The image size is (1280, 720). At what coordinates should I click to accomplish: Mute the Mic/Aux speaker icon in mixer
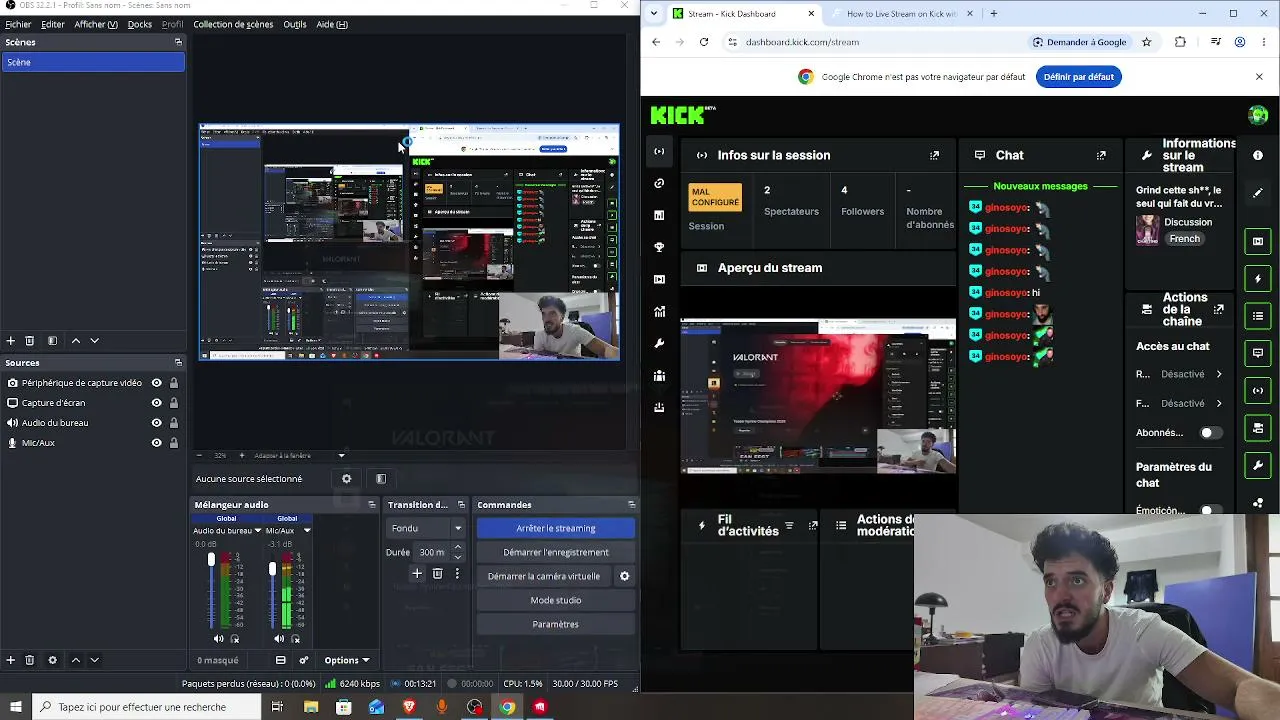279,639
